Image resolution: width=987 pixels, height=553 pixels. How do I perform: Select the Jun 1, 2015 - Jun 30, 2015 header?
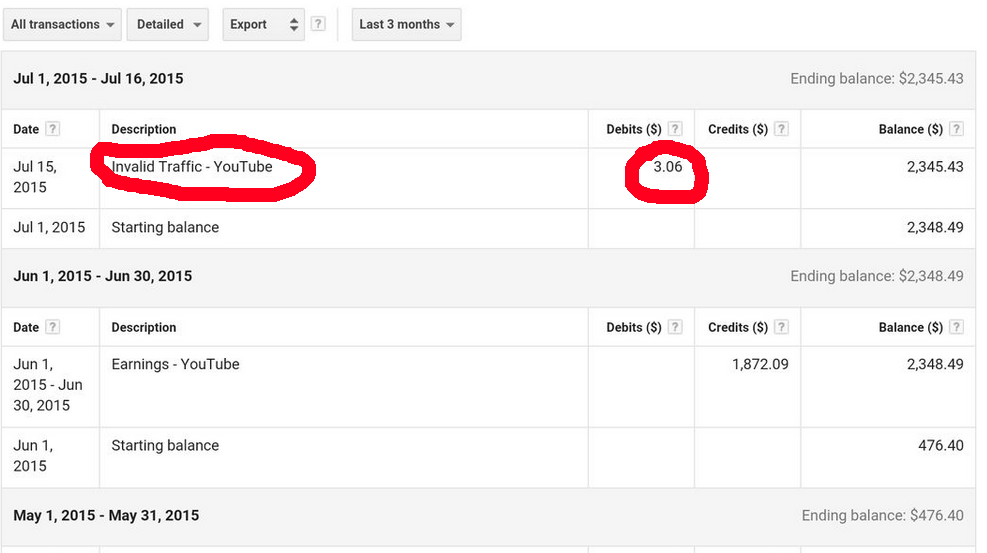(x=102, y=276)
